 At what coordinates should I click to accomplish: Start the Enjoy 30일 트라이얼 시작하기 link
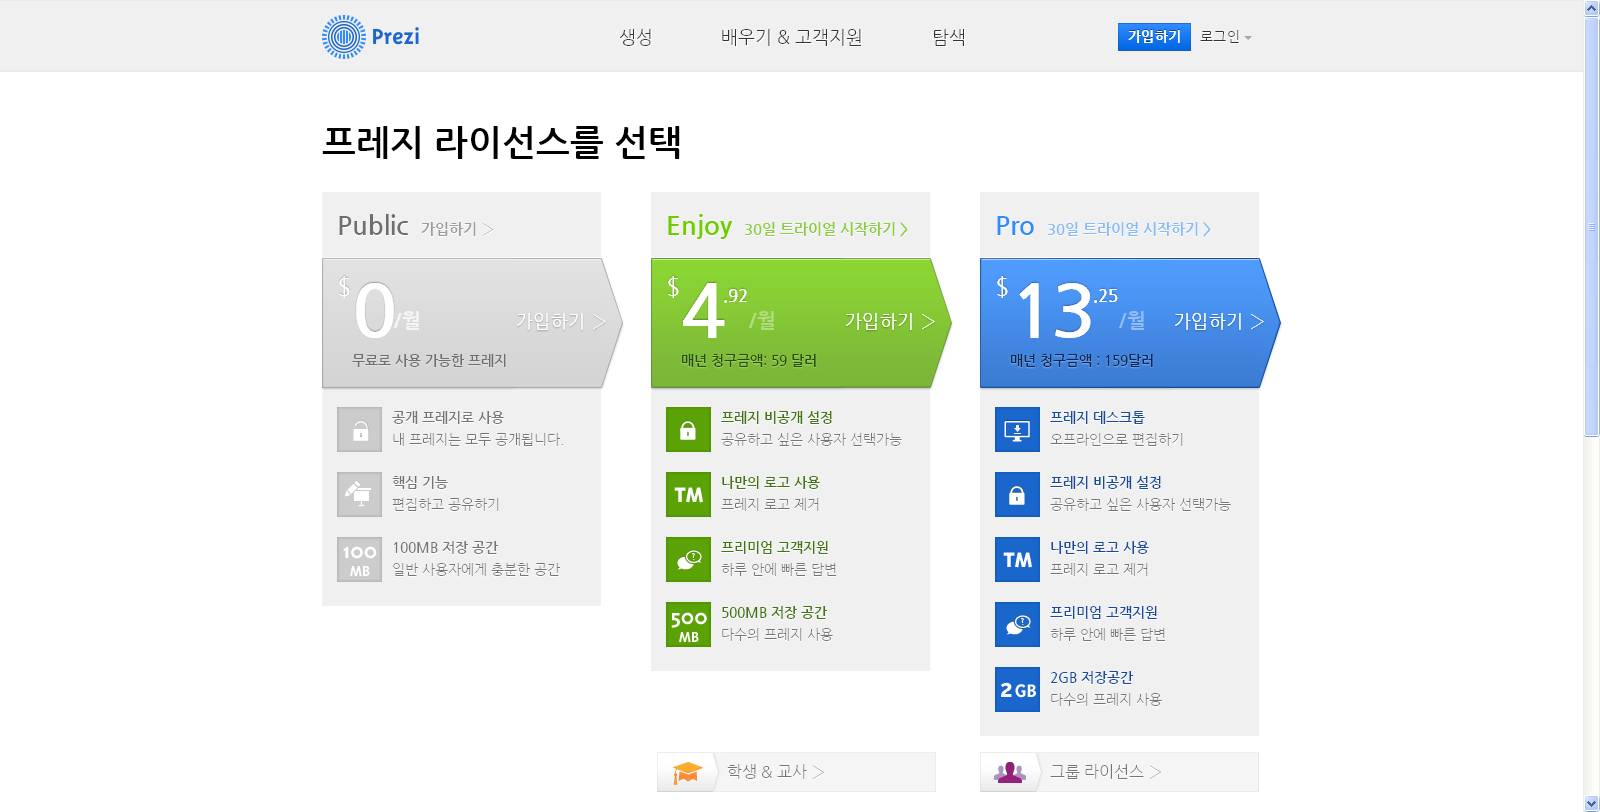(x=826, y=229)
